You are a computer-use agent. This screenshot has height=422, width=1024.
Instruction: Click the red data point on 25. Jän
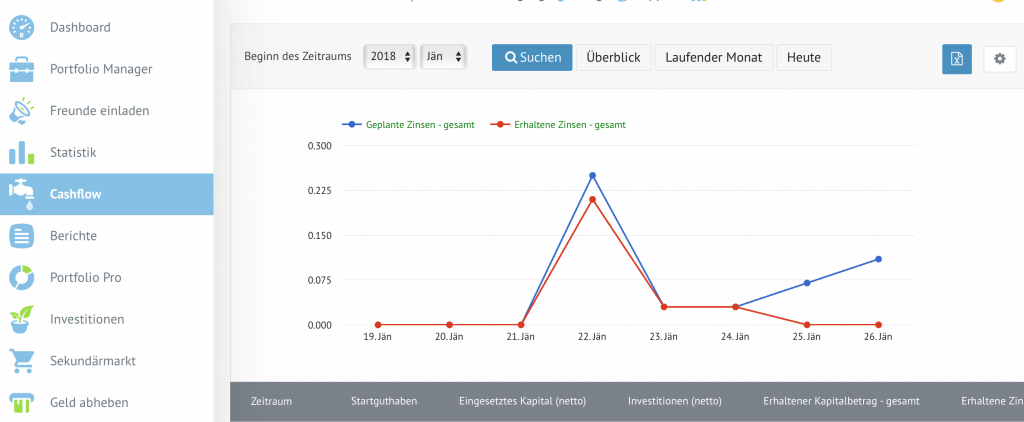(x=807, y=325)
